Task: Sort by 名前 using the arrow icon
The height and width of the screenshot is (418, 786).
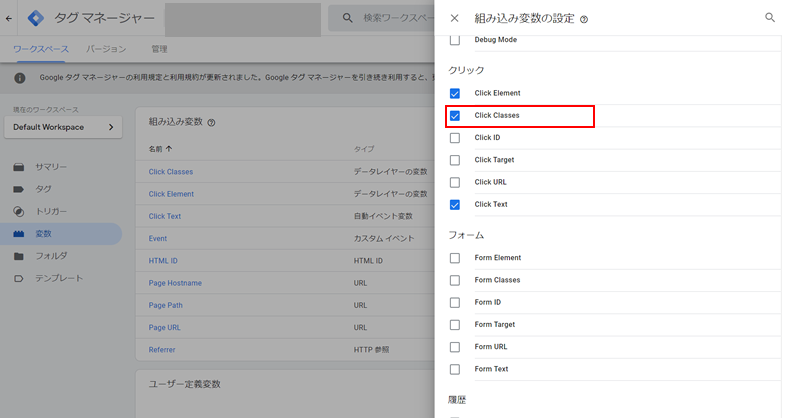Action: click(x=169, y=149)
